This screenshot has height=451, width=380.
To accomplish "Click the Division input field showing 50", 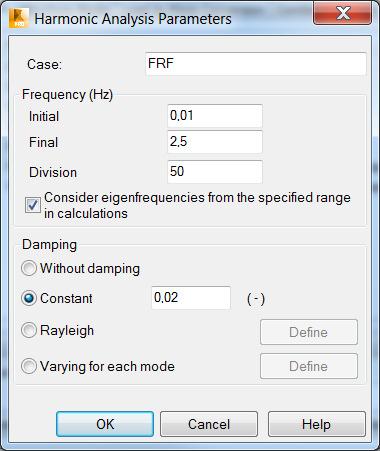I will tap(215, 172).
